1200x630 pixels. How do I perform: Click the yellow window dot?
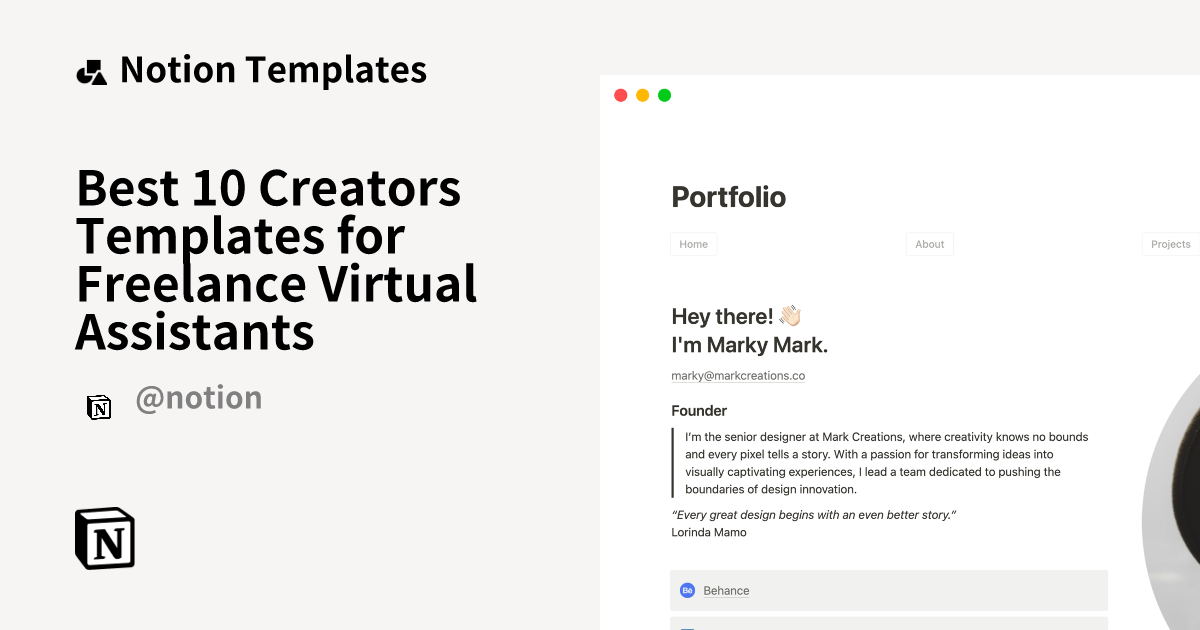click(x=642, y=94)
